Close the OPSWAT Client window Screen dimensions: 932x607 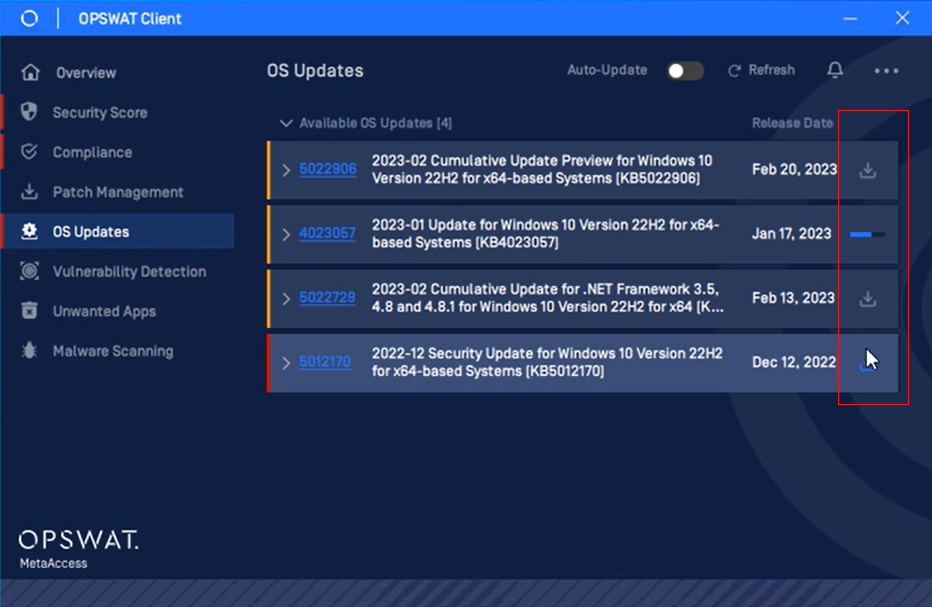(x=902, y=18)
